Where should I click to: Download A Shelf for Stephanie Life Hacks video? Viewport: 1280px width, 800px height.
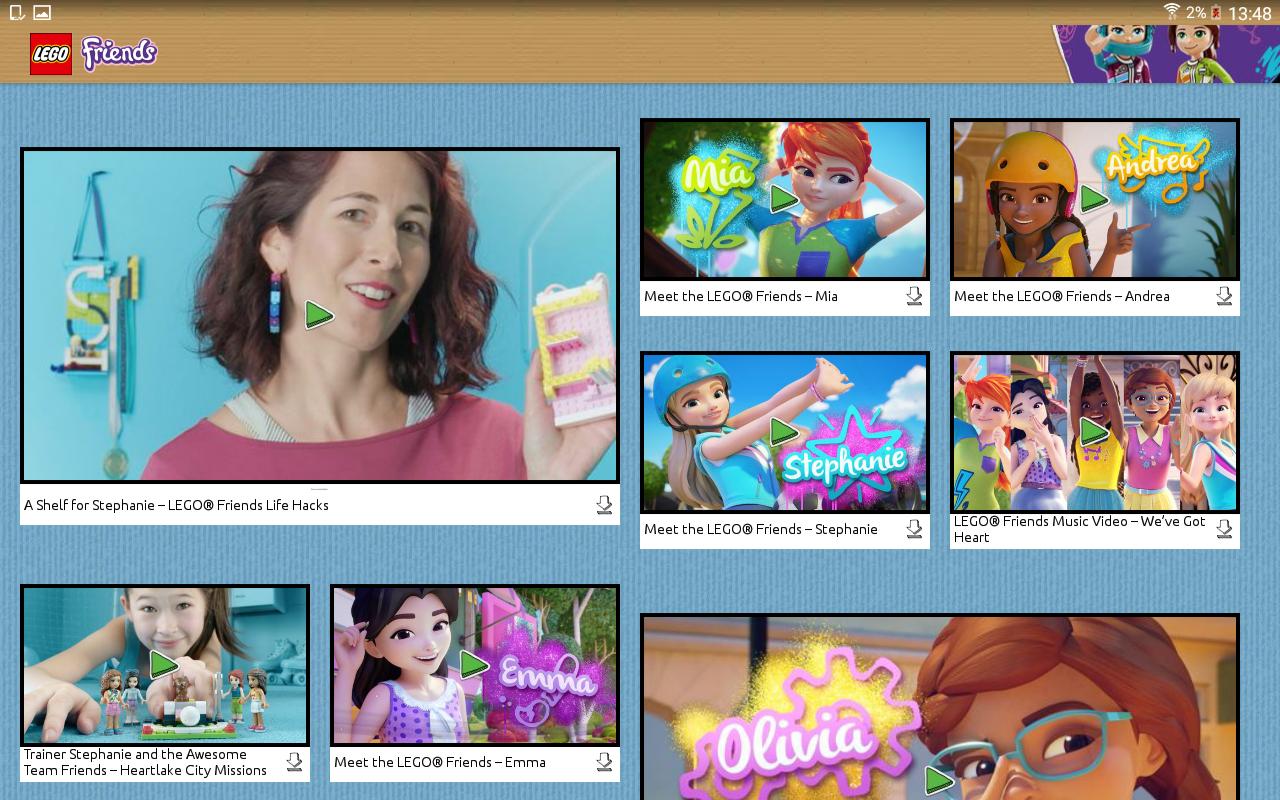(604, 505)
